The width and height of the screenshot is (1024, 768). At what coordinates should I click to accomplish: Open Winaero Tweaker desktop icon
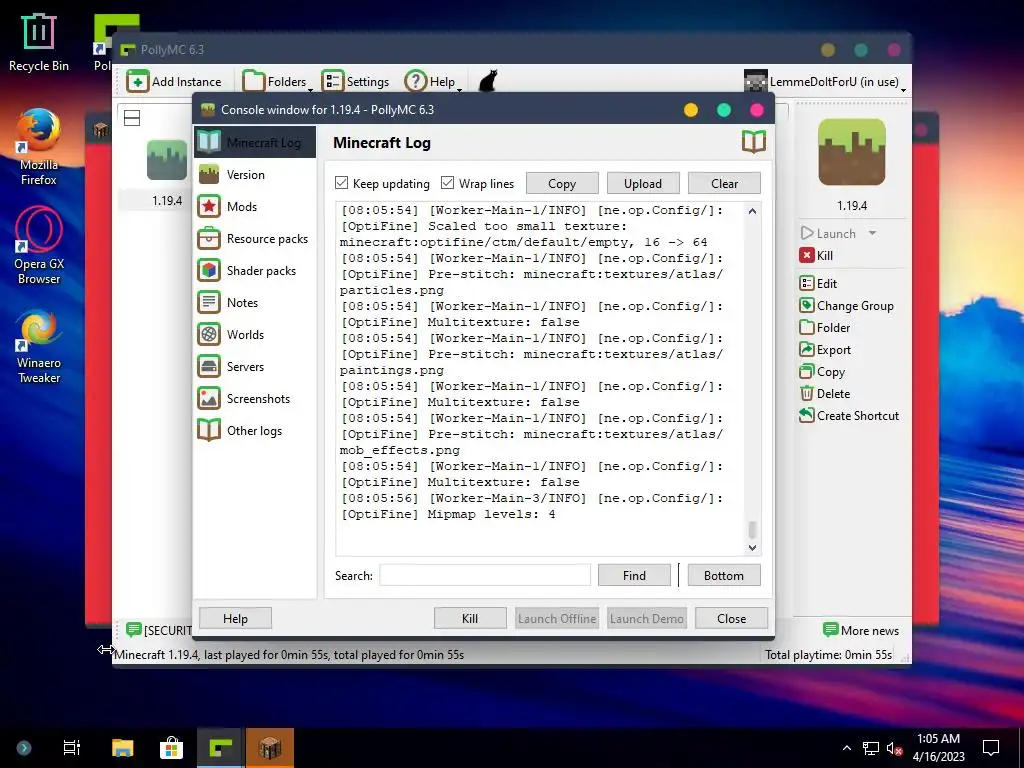(39, 345)
